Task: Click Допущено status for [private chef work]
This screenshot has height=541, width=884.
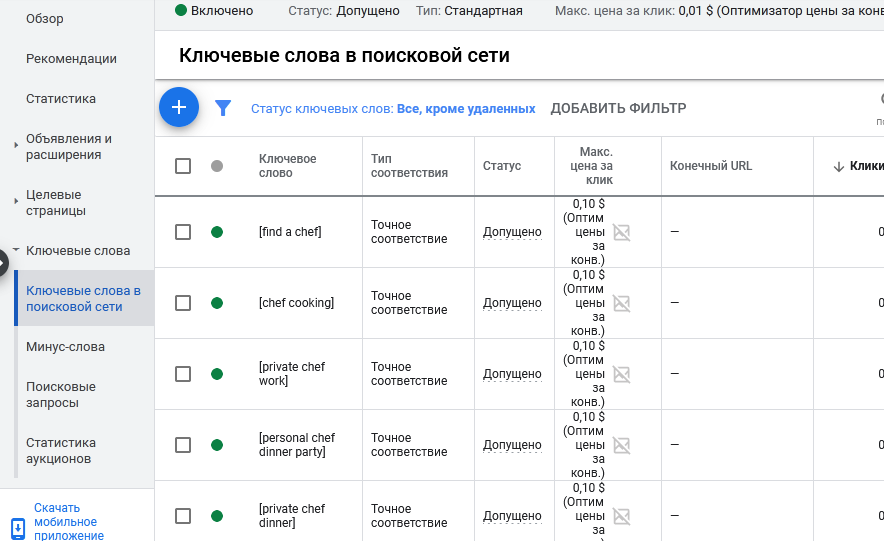Action: pos(512,374)
